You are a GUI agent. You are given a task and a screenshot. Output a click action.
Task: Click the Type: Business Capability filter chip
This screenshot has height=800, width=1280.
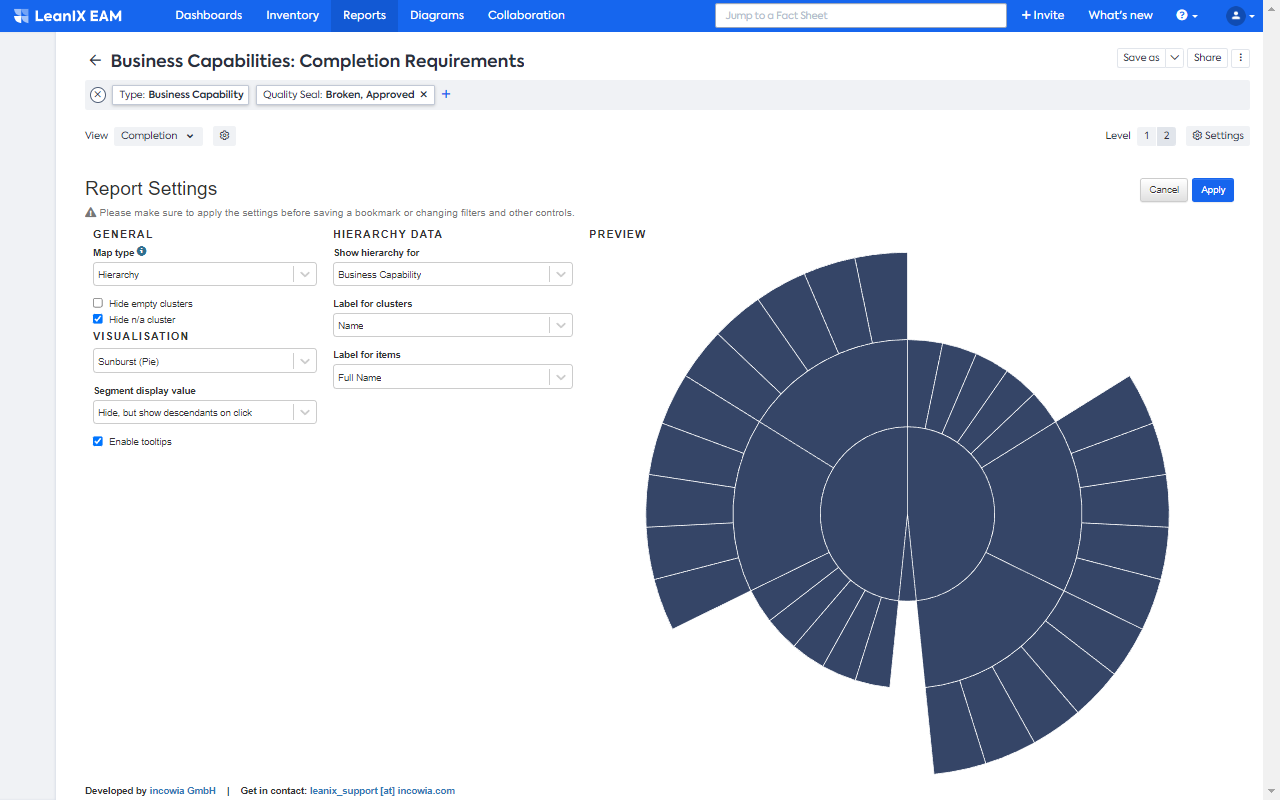[x=181, y=95]
